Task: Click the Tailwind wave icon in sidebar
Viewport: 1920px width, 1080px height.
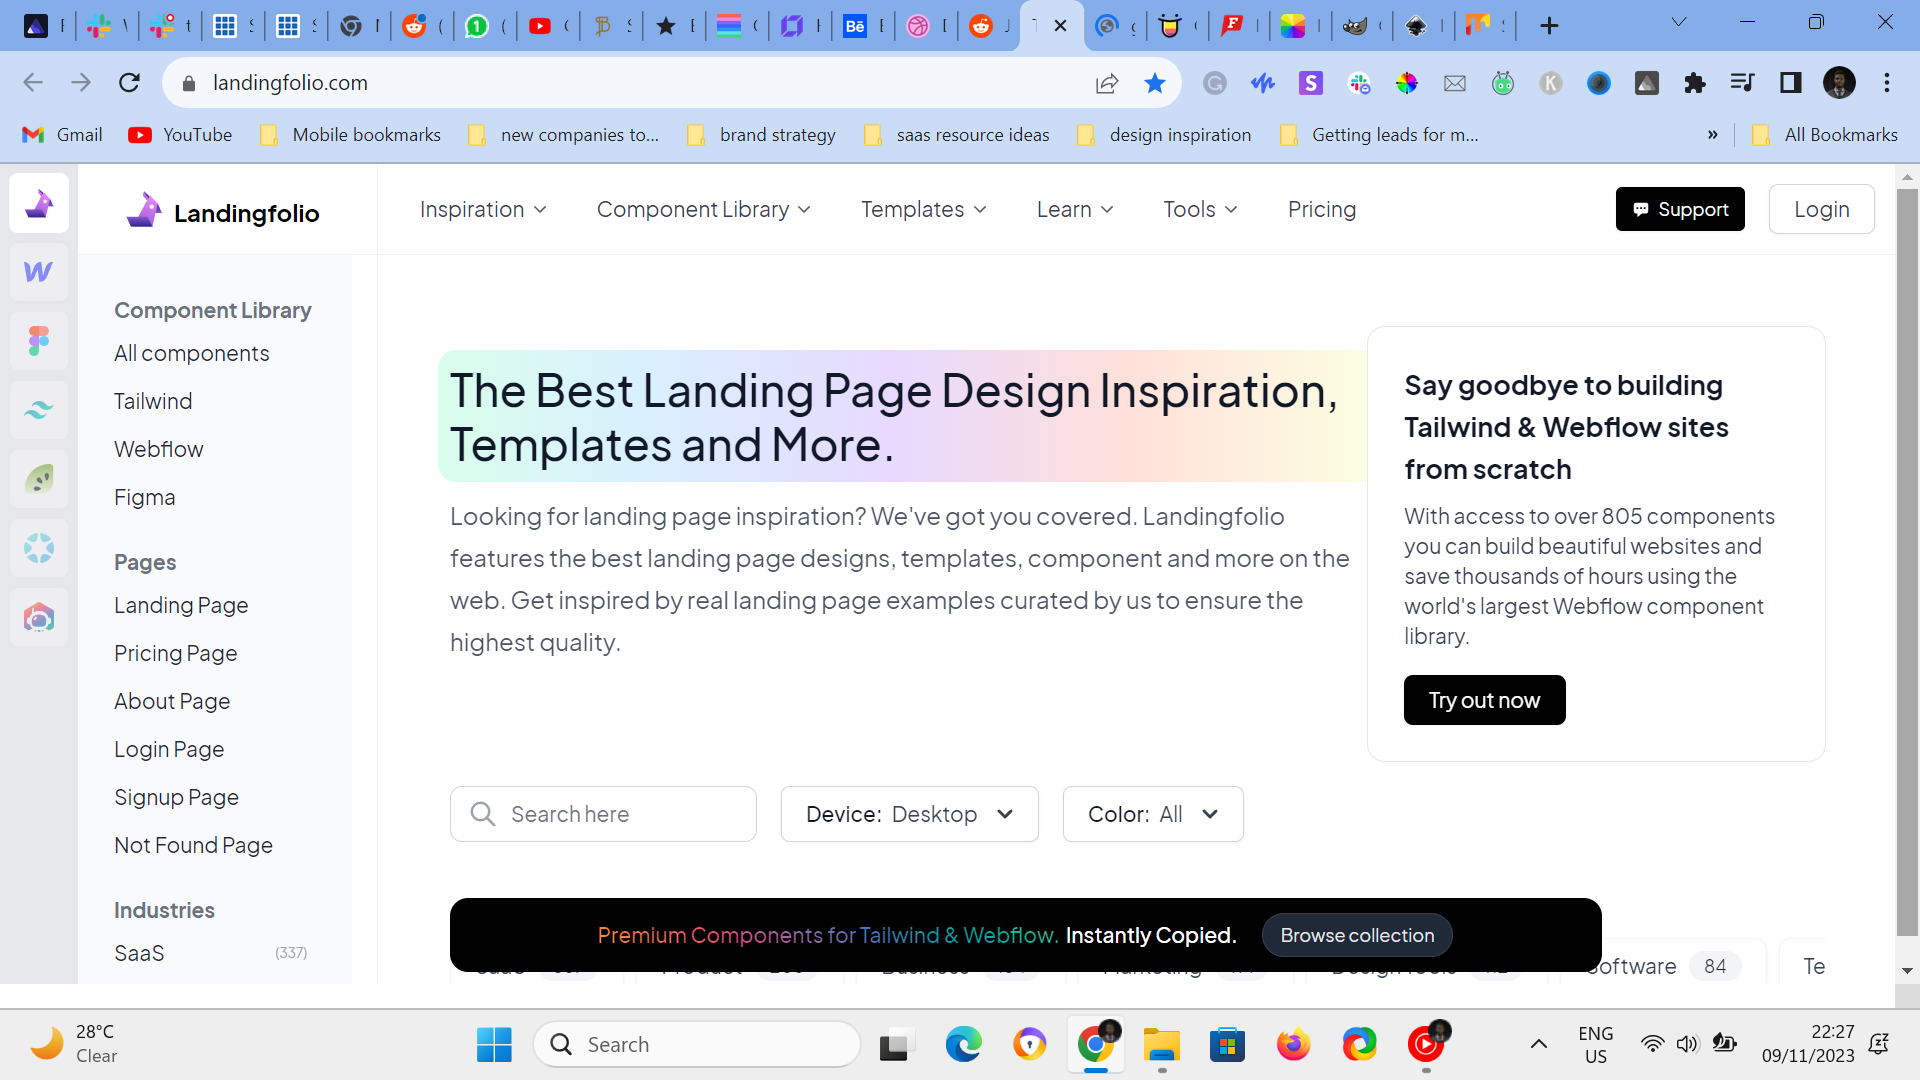Action: 38,410
